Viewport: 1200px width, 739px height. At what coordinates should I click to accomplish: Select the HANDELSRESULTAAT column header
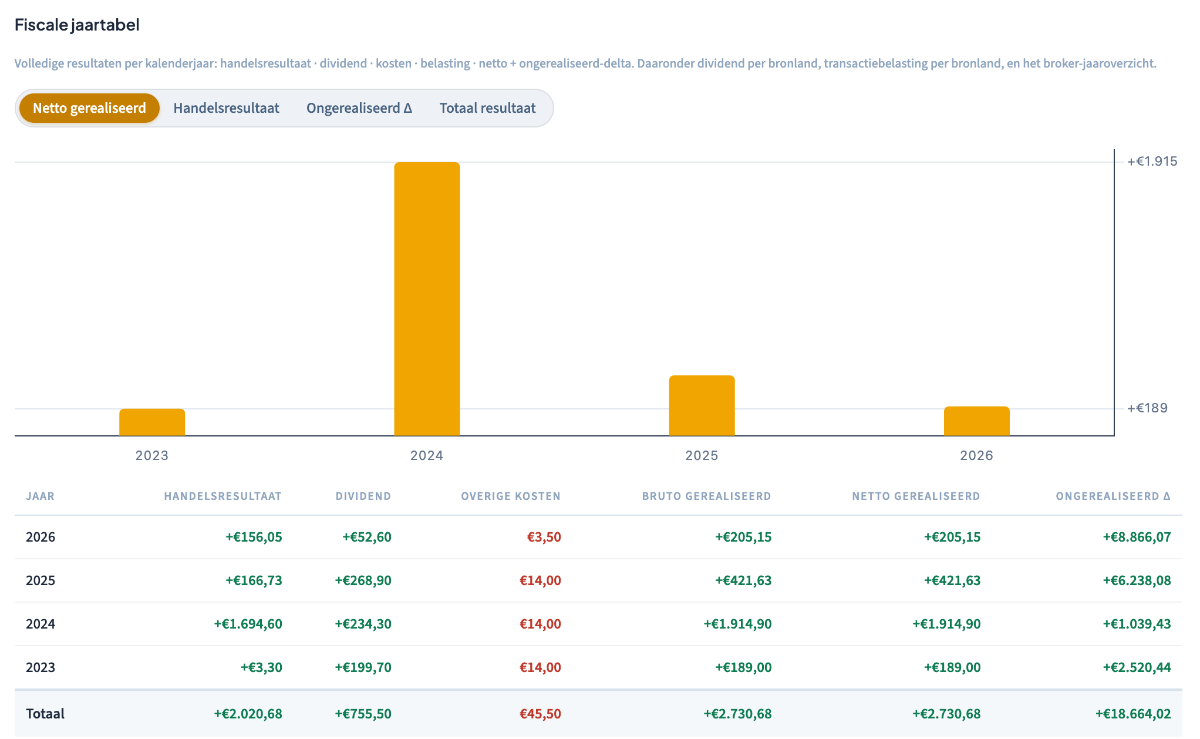click(223, 496)
